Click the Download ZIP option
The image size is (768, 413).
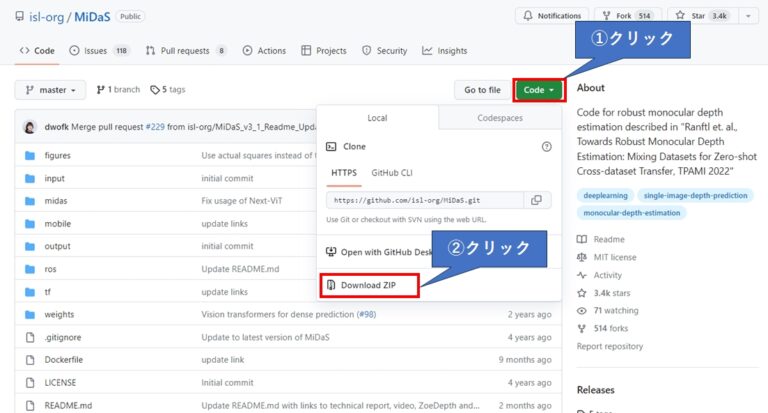(370, 285)
